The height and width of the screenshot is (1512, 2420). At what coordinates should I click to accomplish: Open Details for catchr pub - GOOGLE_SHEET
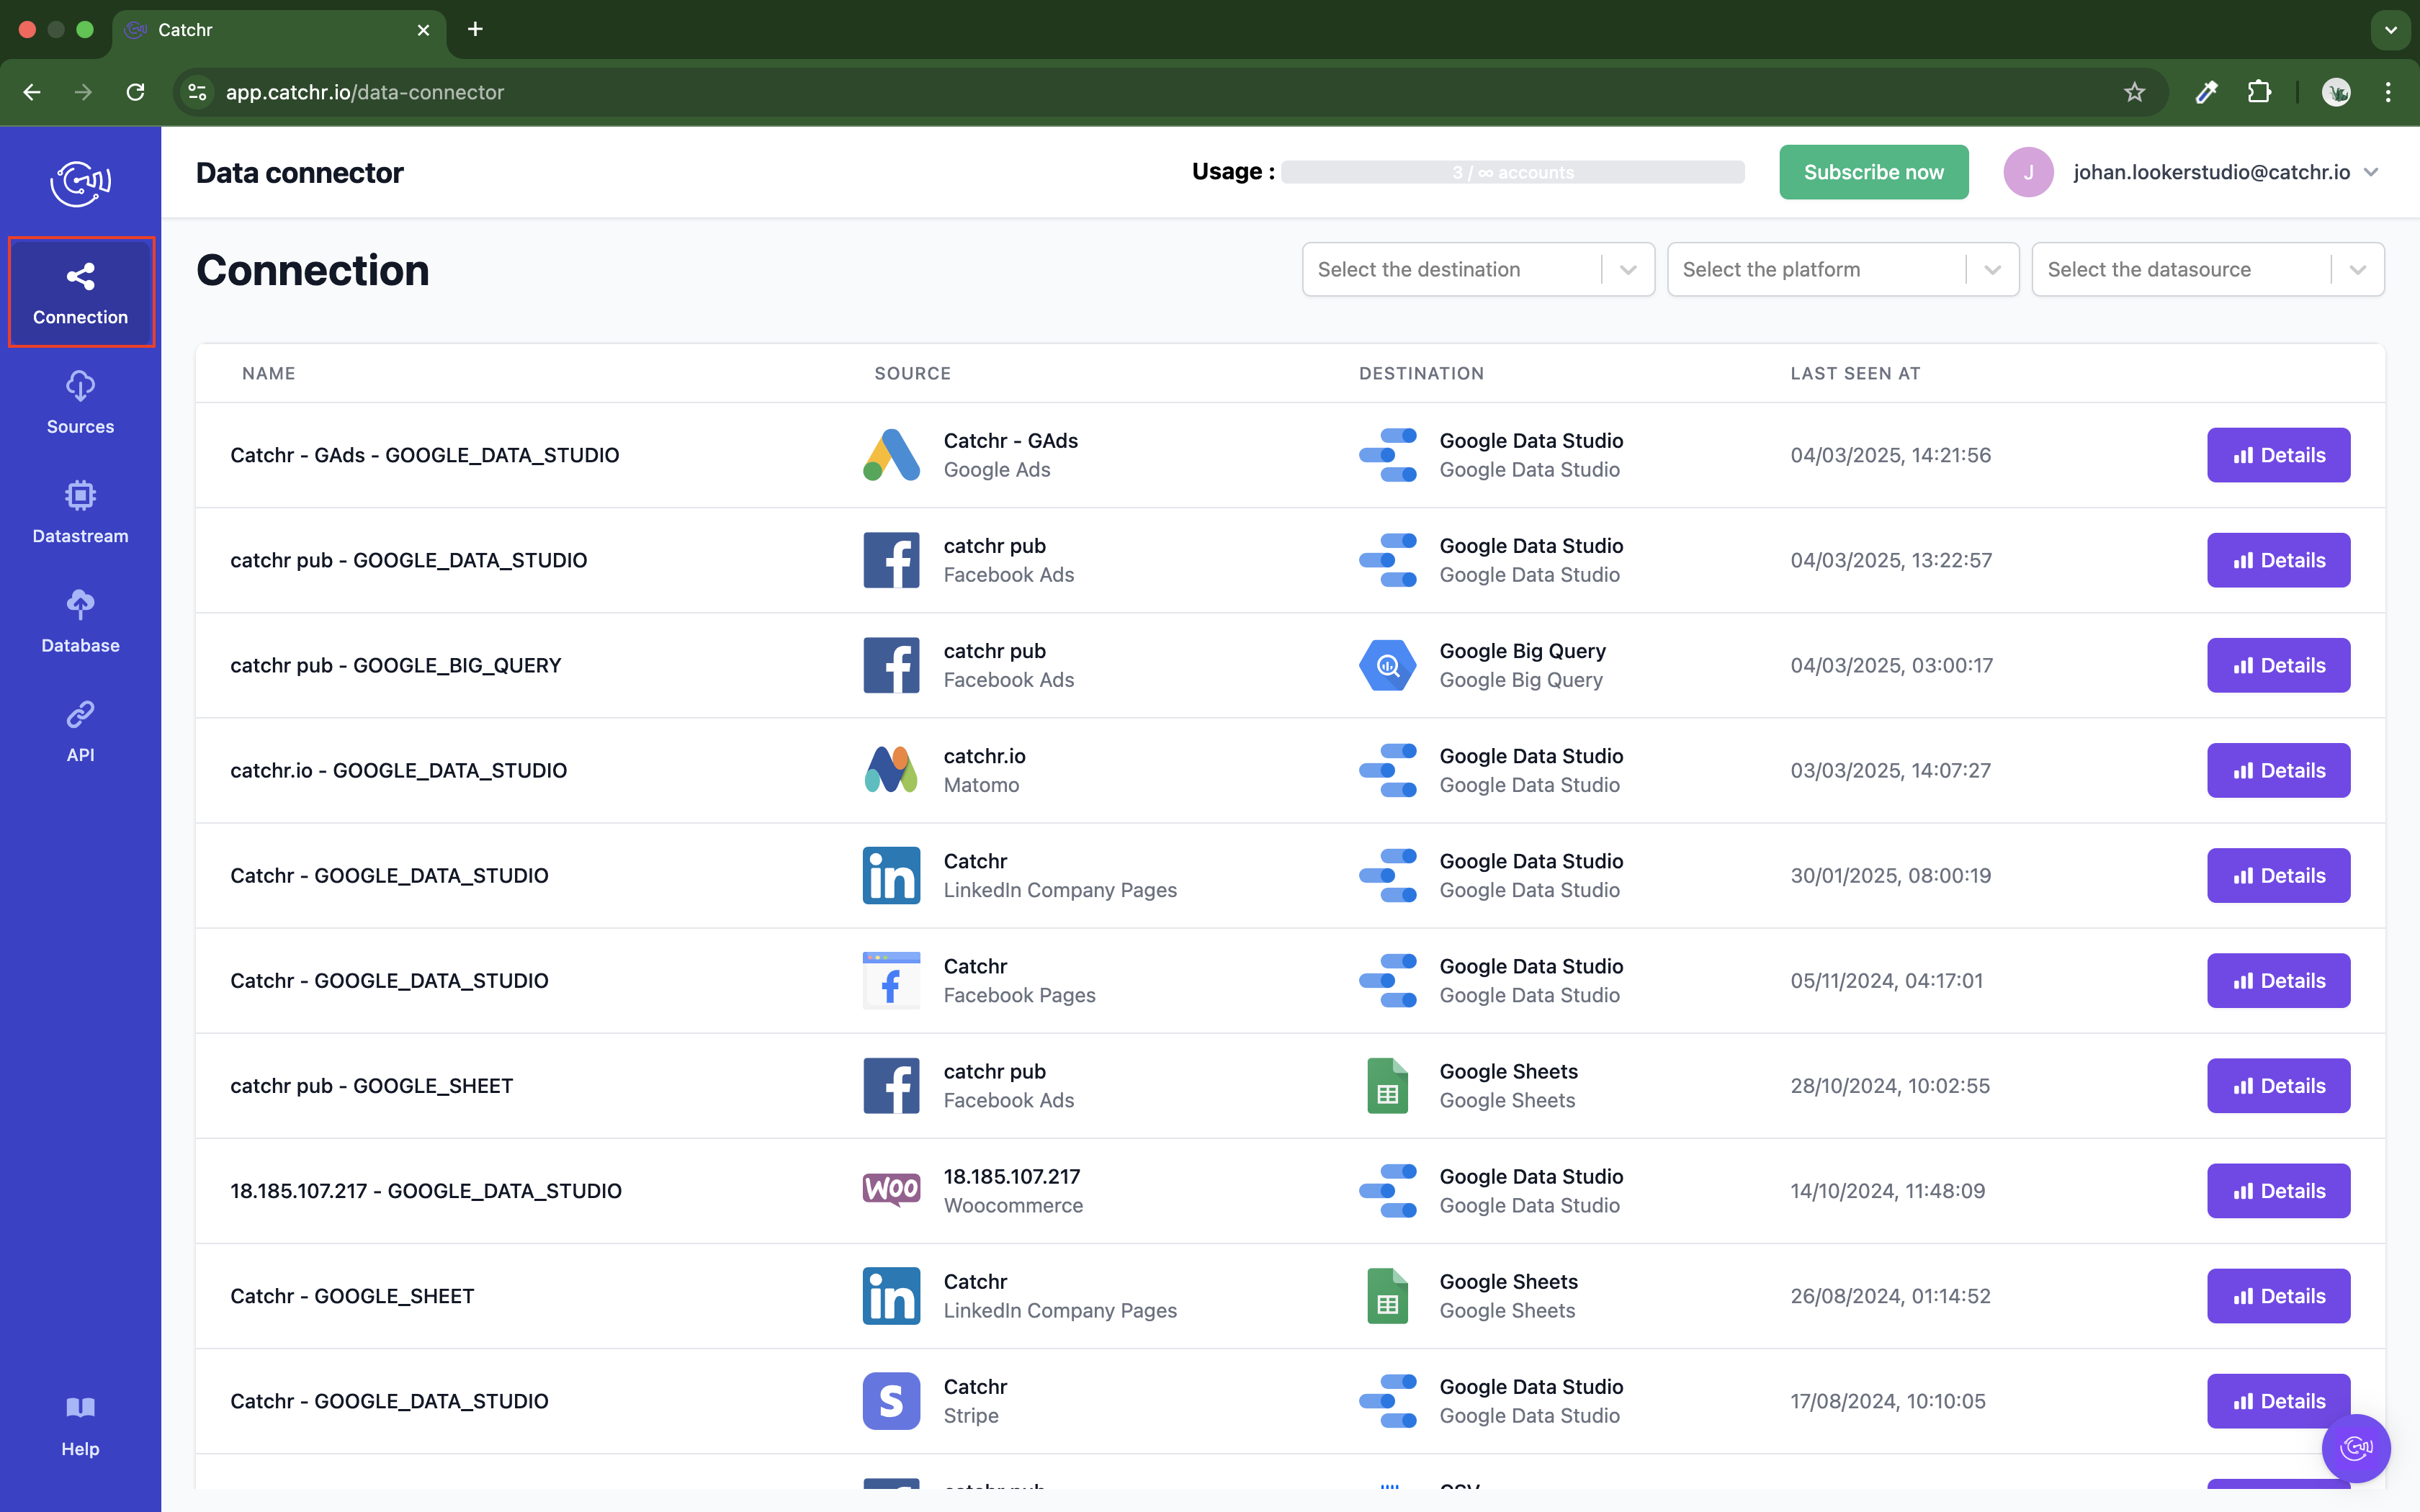point(2278,1085)
